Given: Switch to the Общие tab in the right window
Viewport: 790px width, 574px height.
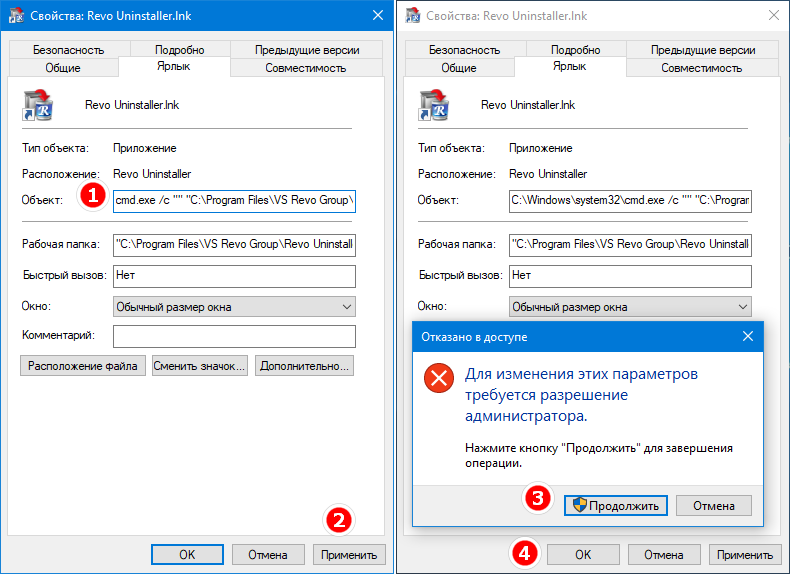Looking at the screenshot, I should click(459, 68).
